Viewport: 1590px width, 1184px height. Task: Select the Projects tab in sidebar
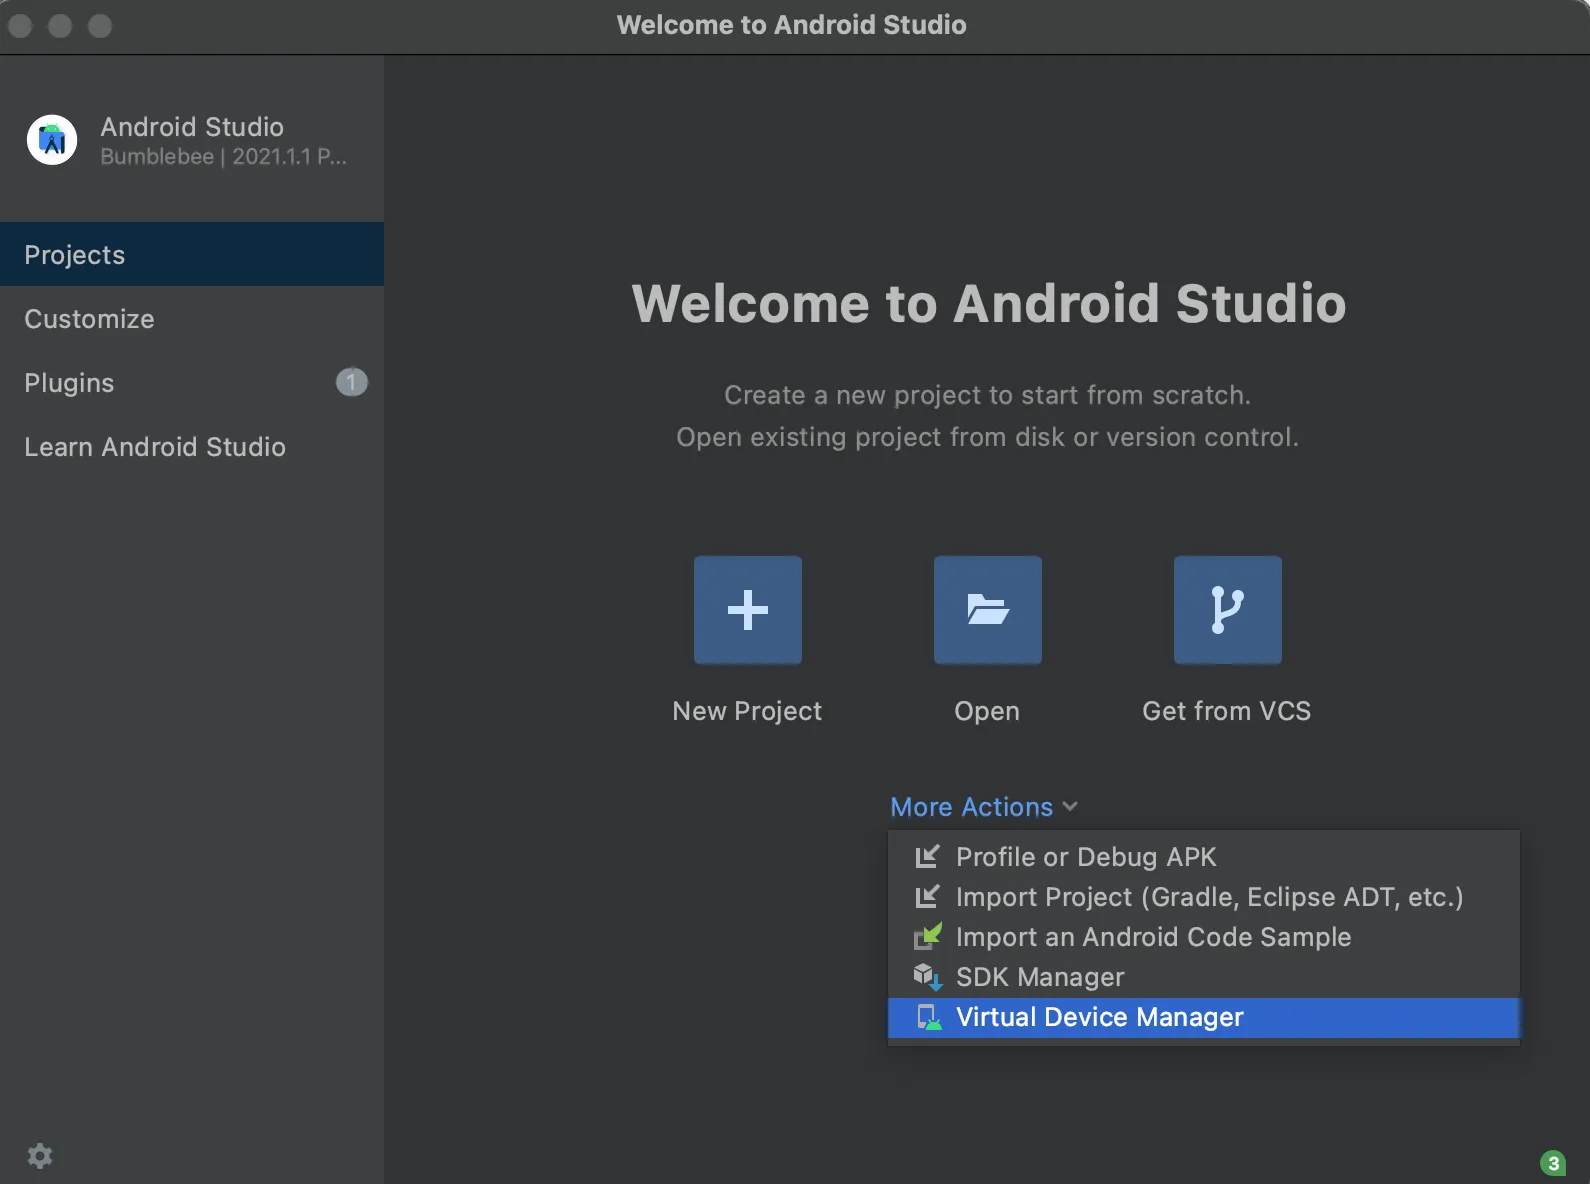[192, 255]
